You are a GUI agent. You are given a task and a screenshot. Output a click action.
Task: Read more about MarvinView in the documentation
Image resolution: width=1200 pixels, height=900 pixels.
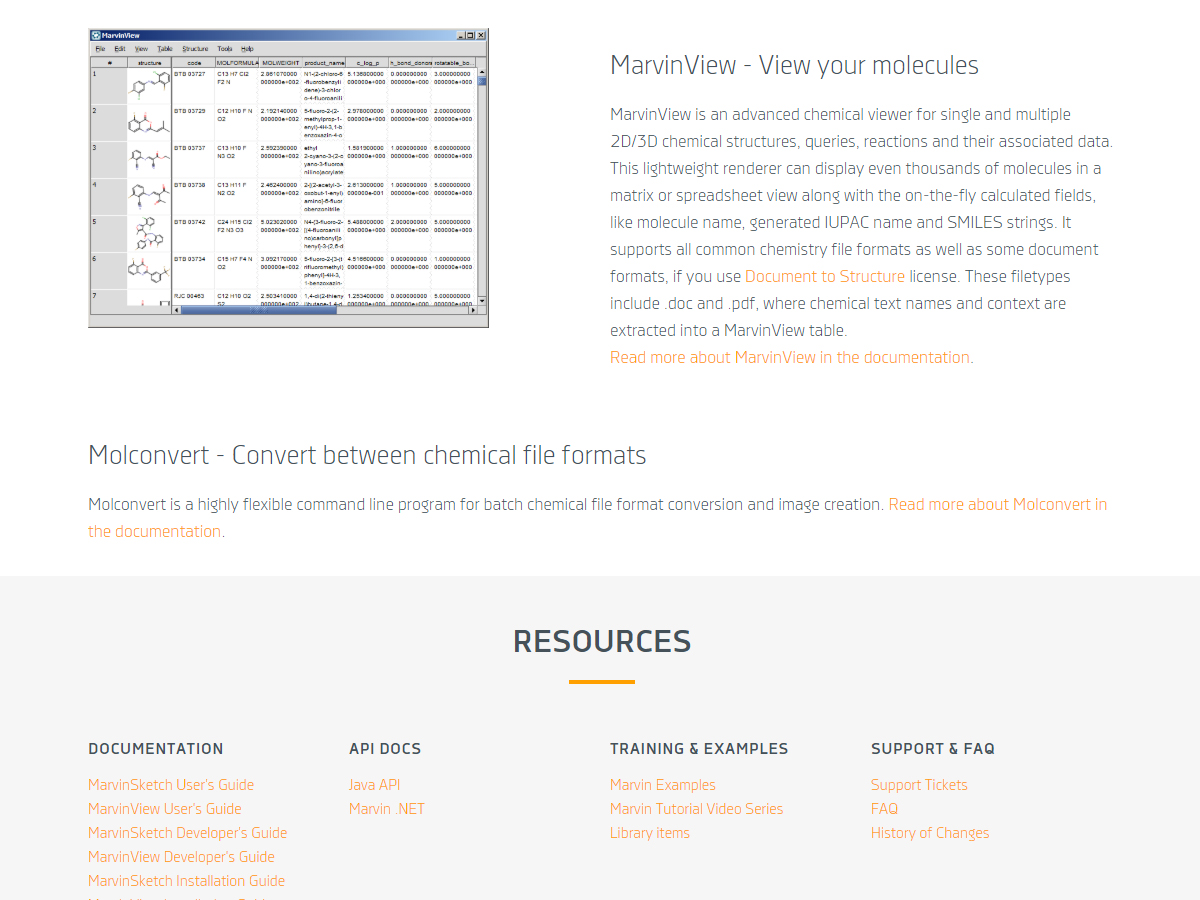790,357
